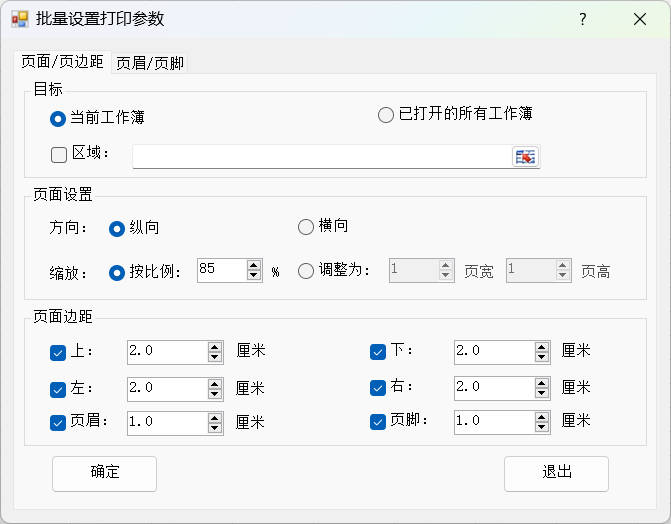Click into the 区域 range input field
The width and height of the screenshot is (671, 524).
tap(320, 156)
